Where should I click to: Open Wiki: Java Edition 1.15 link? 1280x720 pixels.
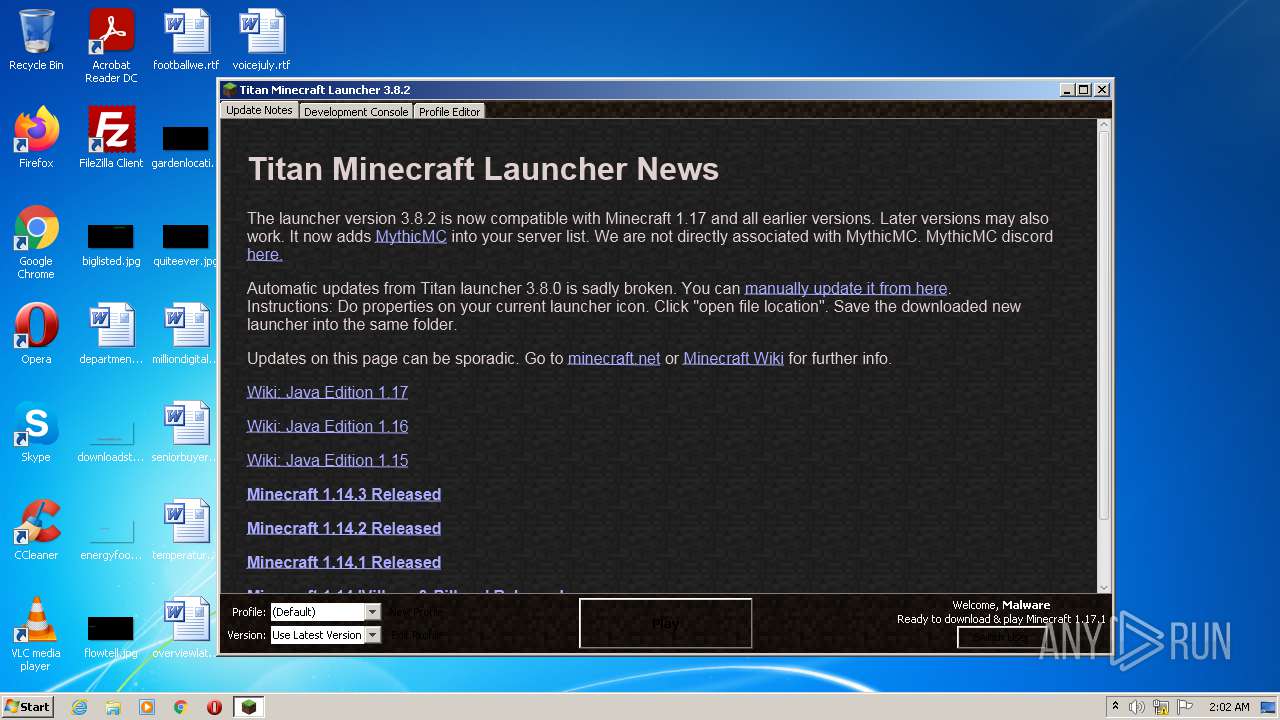[327, 461]
